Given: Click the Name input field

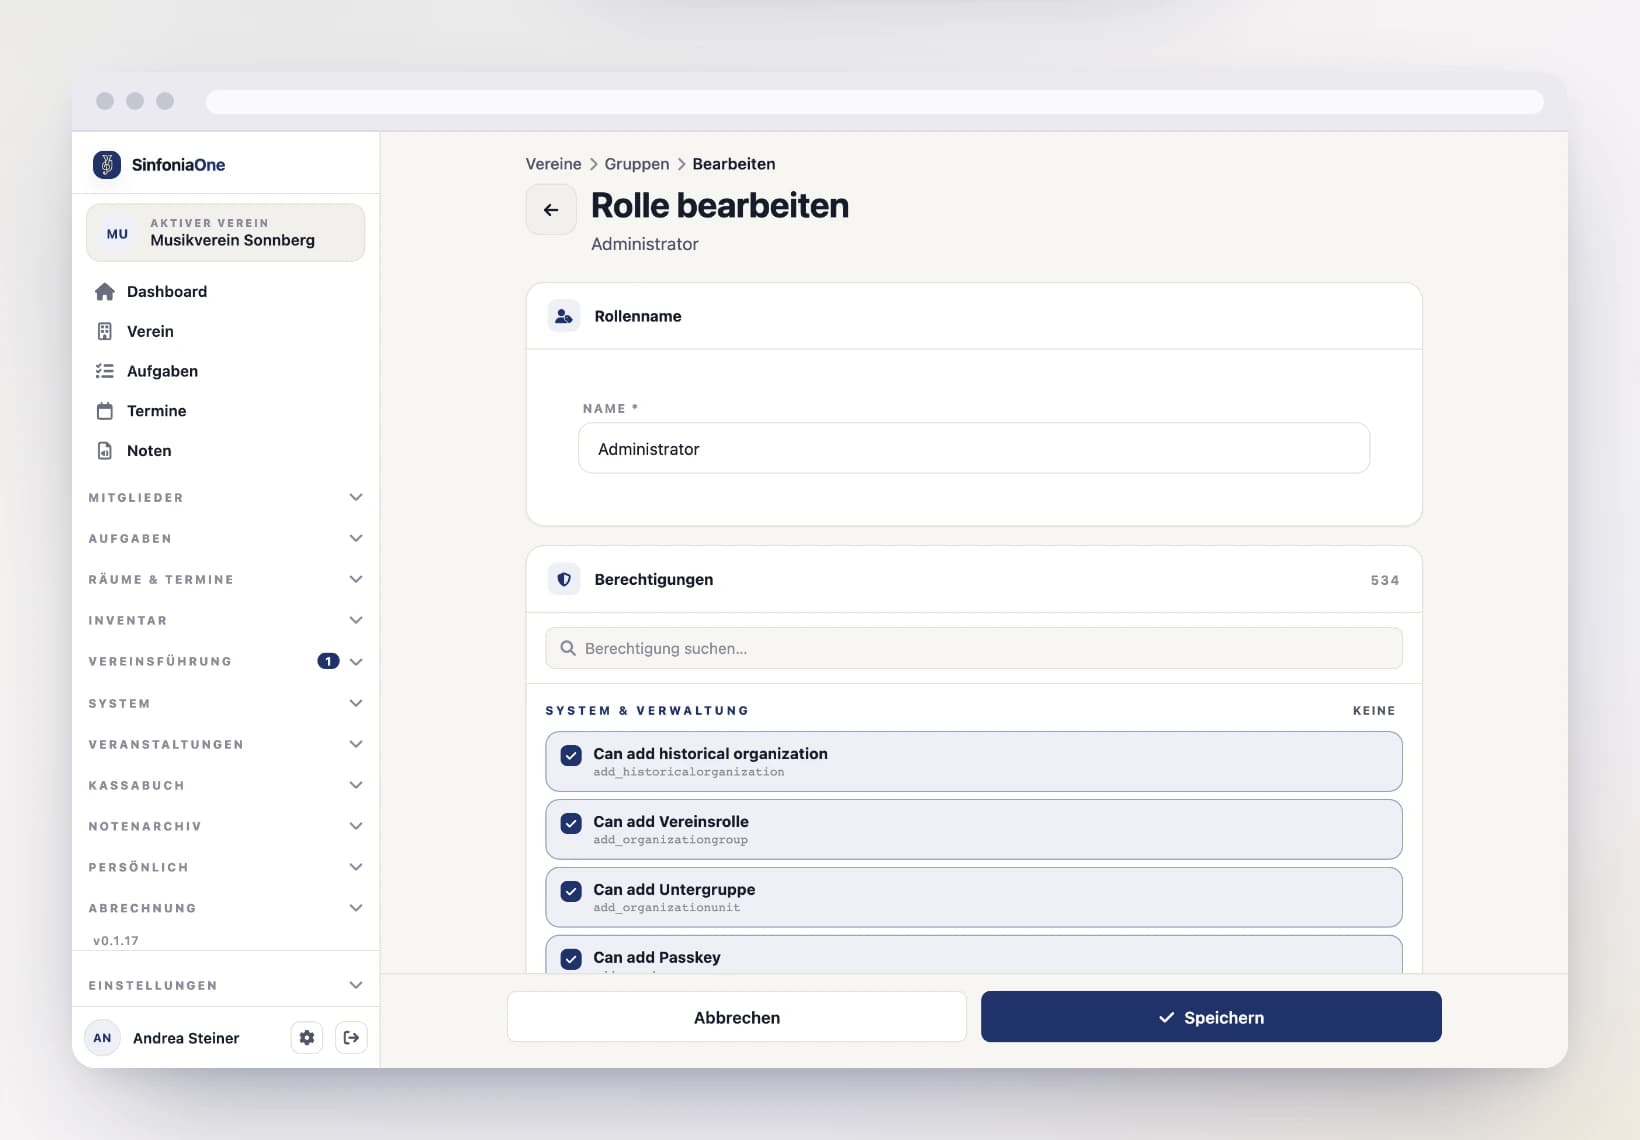Looking at the screenshot, I should pyautogui.click(x=974, y=449).
